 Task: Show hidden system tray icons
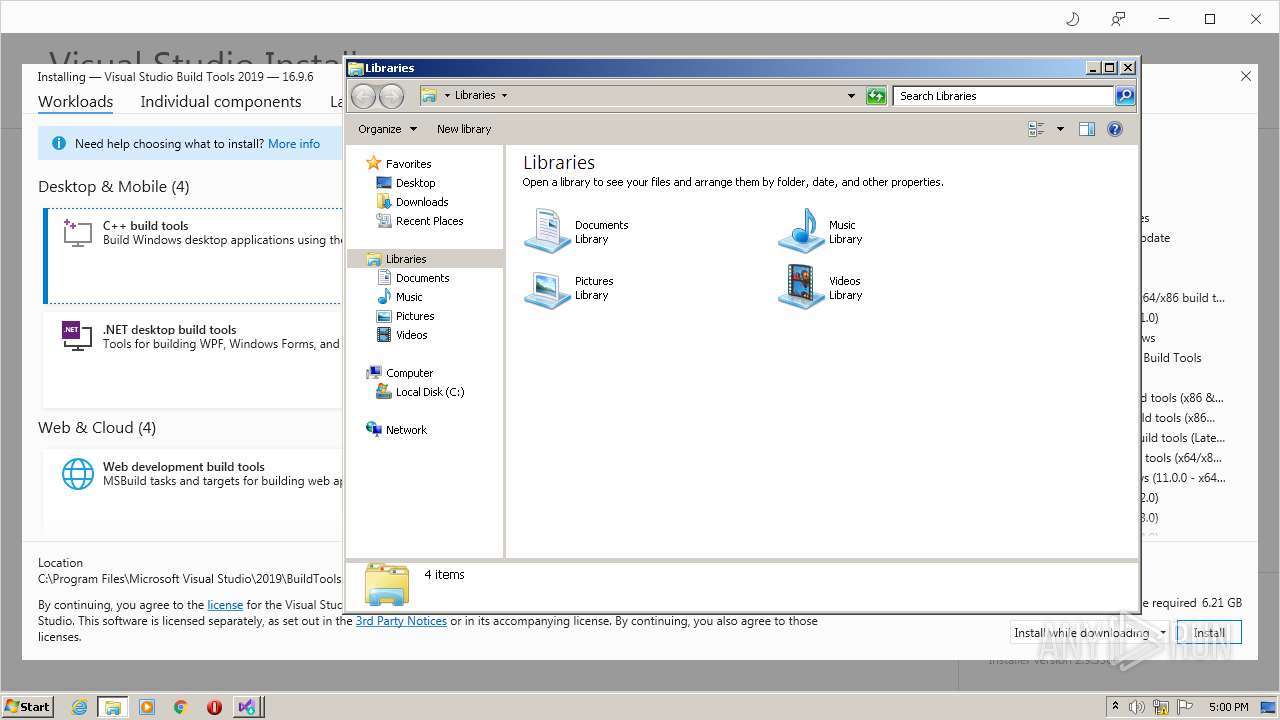point(1115,707)
